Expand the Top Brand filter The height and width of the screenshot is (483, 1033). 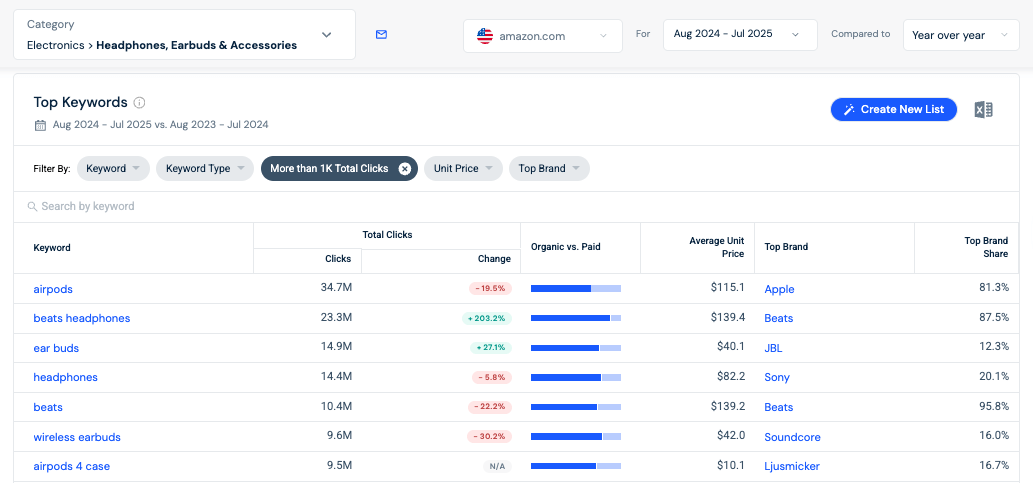coord(549,169)
